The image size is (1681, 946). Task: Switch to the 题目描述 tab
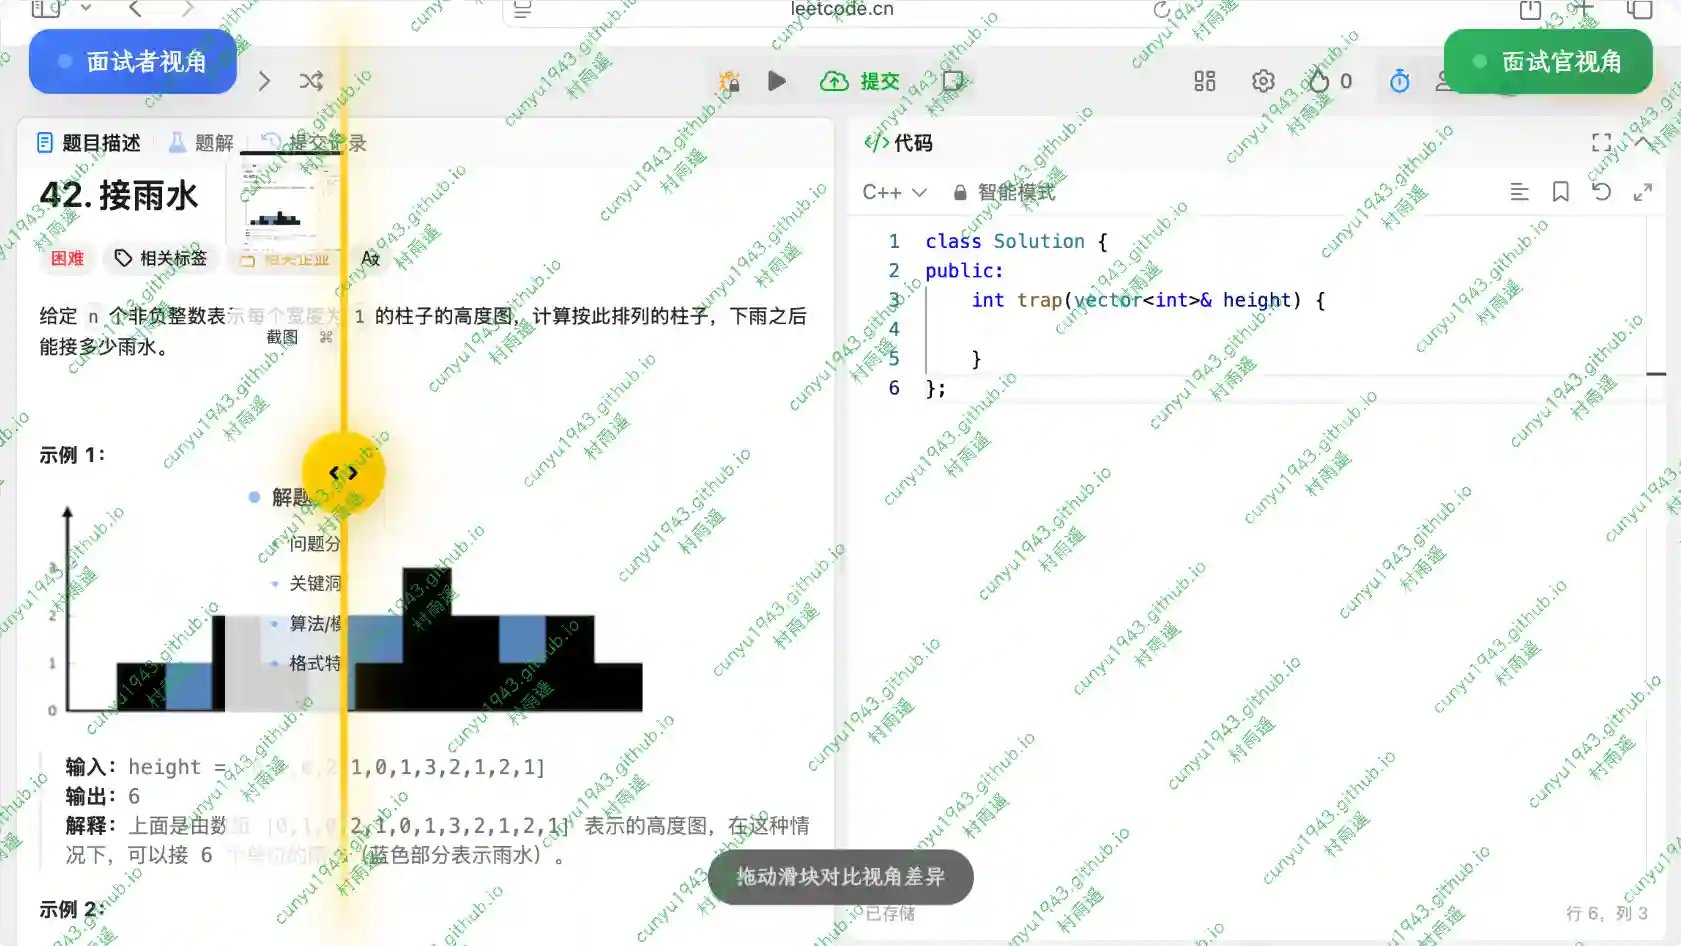tap(88, 143)
